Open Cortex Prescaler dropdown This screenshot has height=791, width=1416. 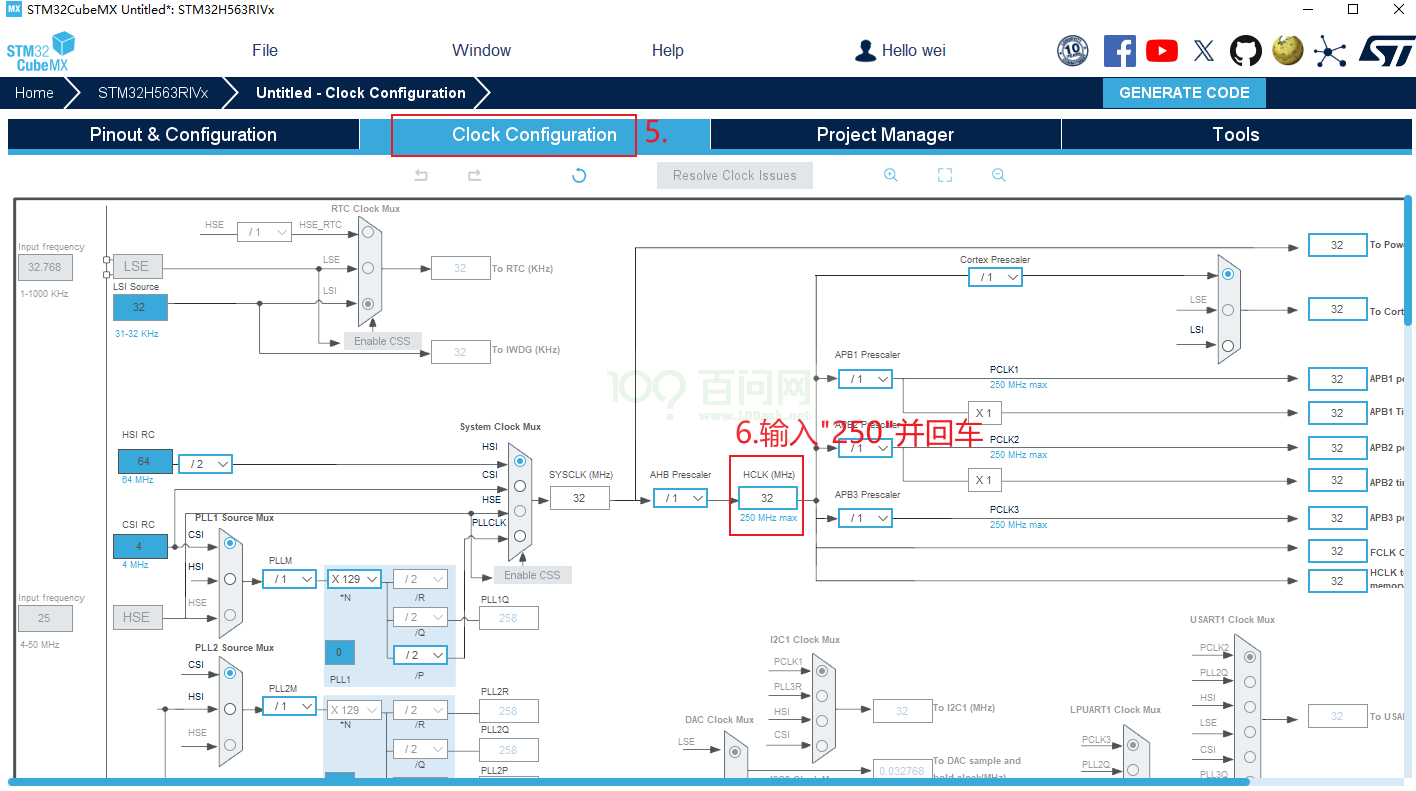995,277
